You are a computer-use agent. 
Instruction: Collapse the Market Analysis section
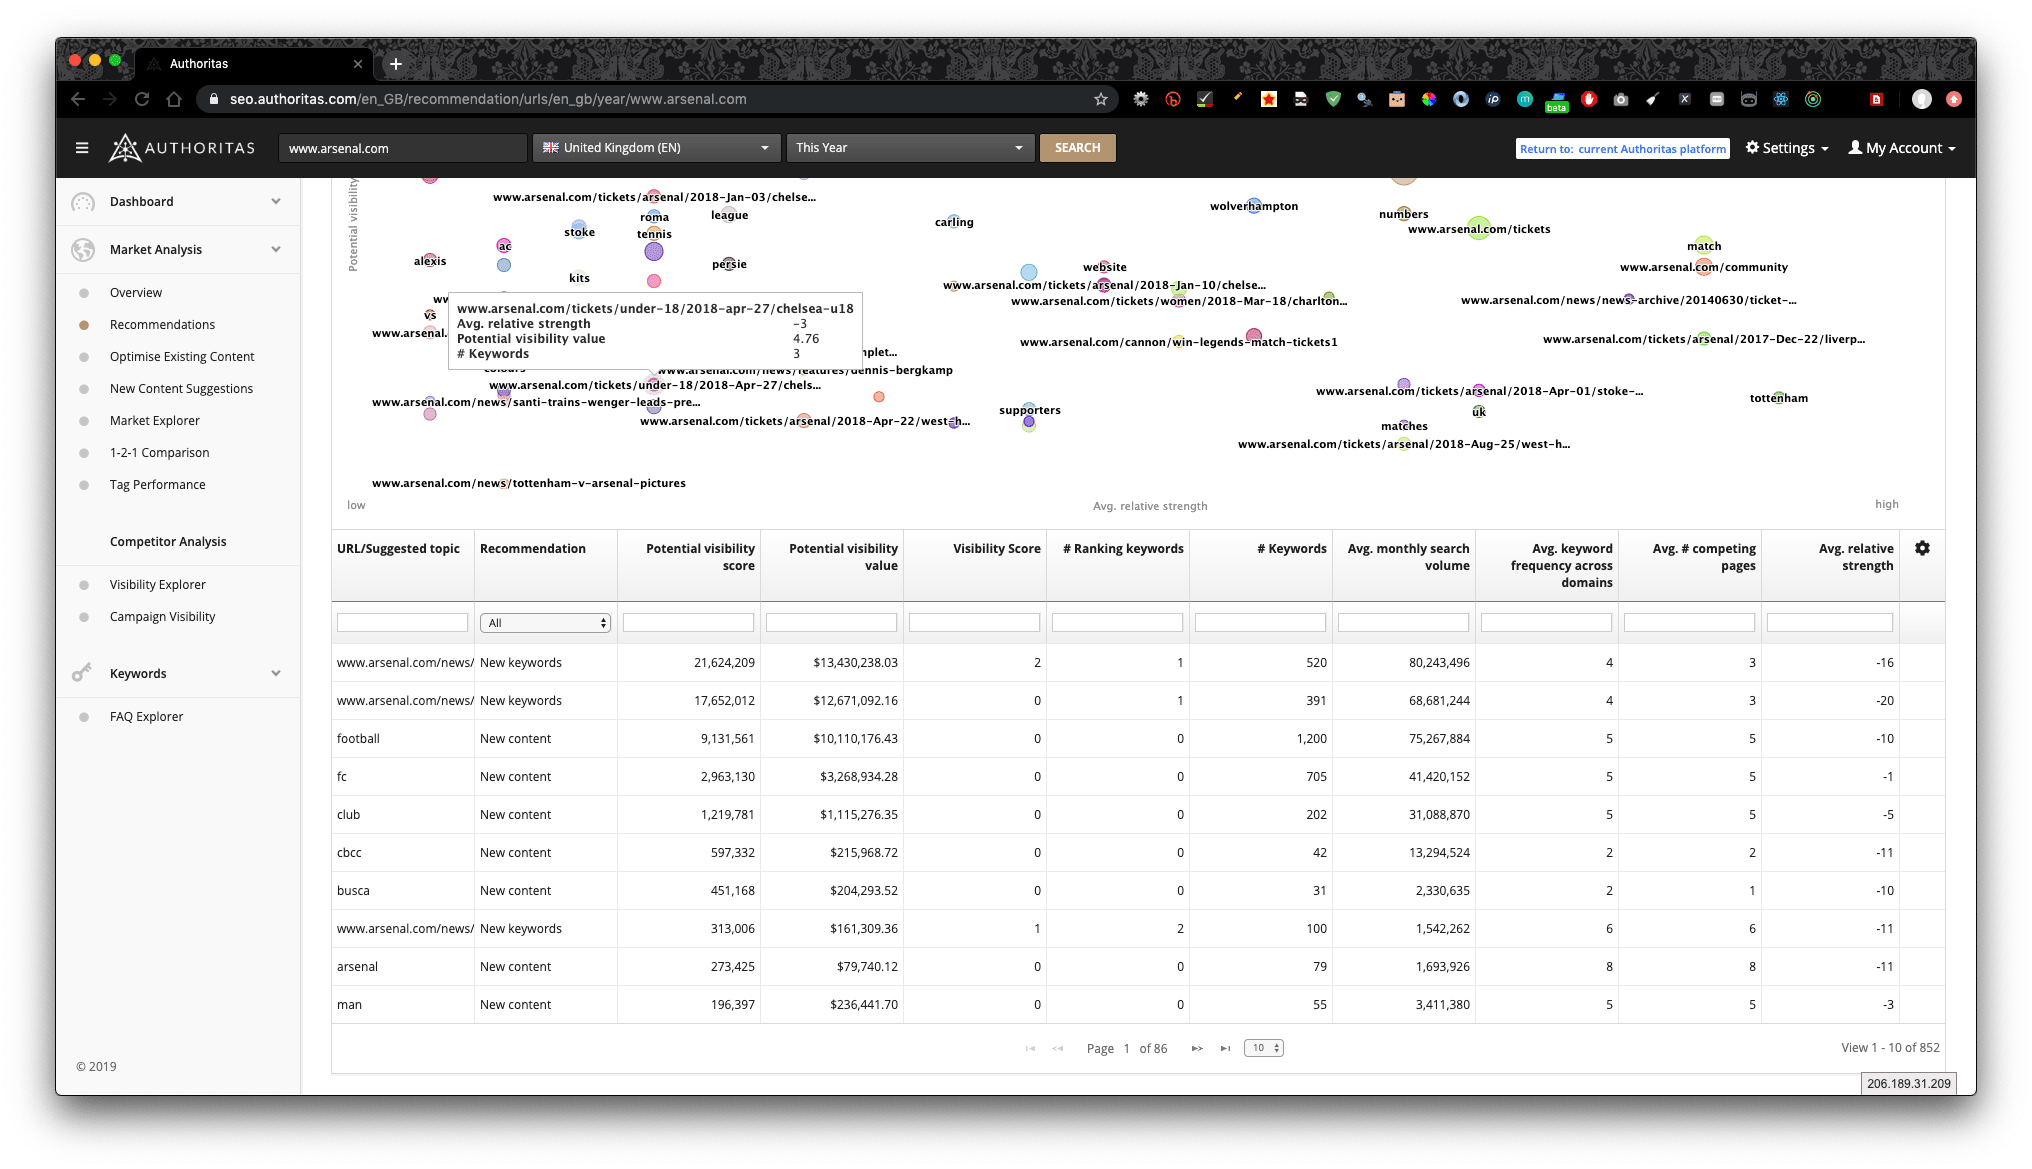click(276, 250)
